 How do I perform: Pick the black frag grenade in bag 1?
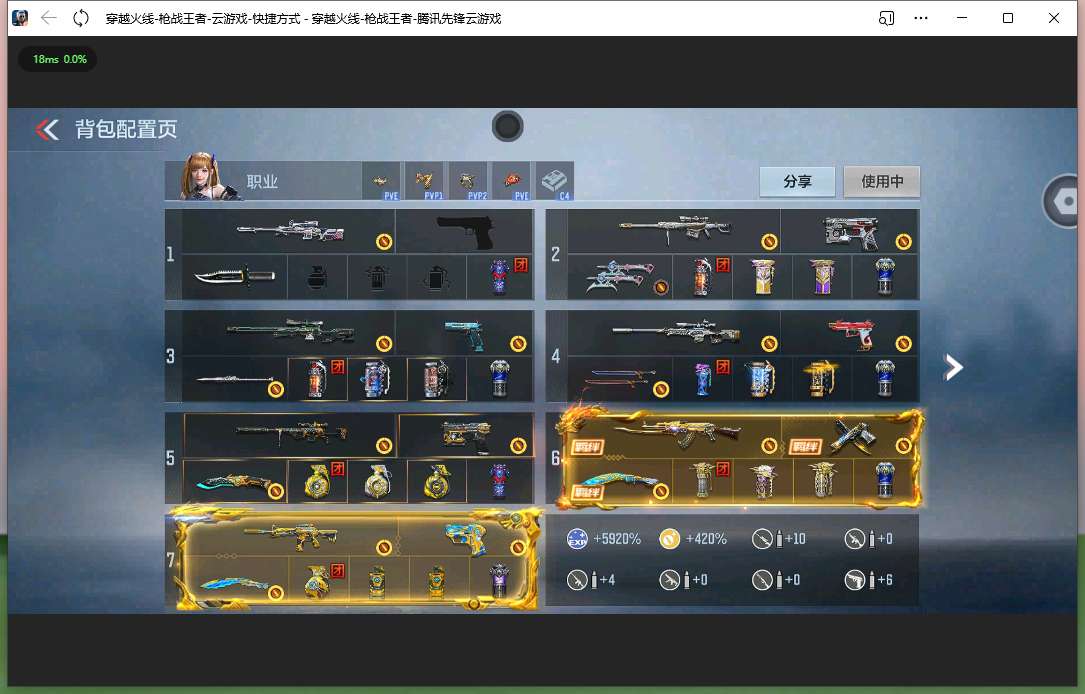click(317, 277)
